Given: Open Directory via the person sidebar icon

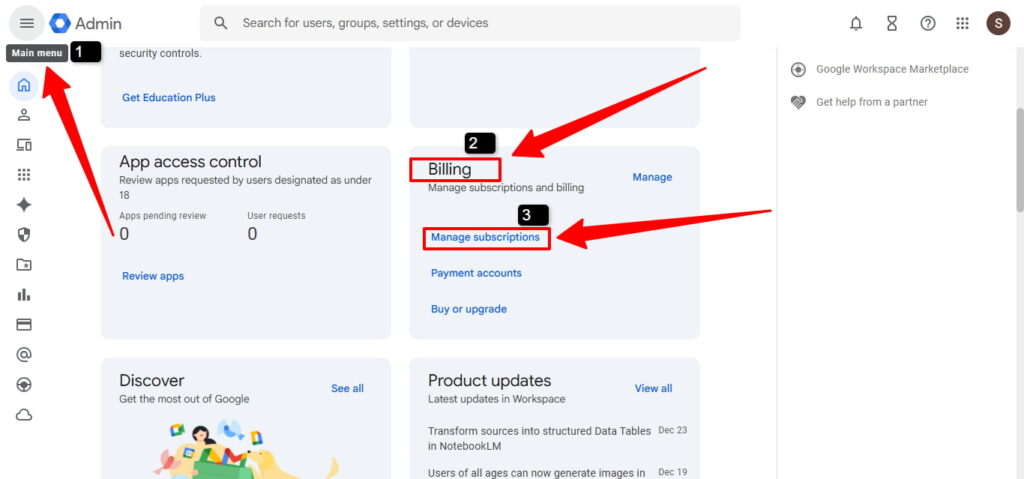Looking at the screenshot, I should pyautogui.click(x=24, y=115).
